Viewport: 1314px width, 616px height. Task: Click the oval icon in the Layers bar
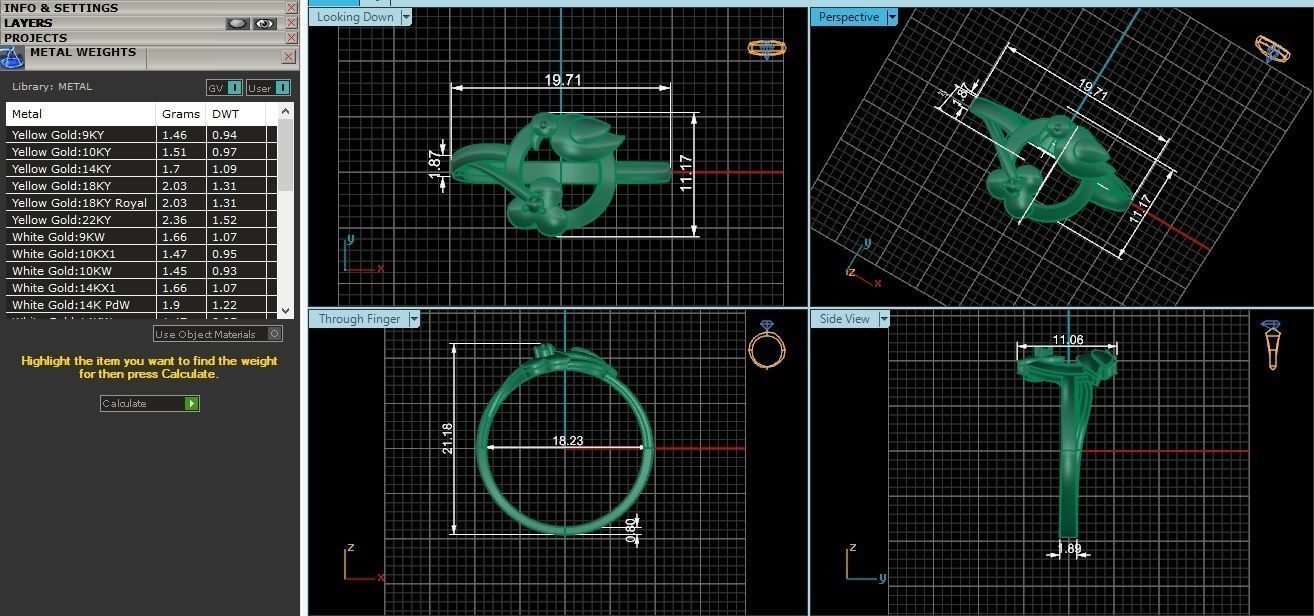[237, 23]
